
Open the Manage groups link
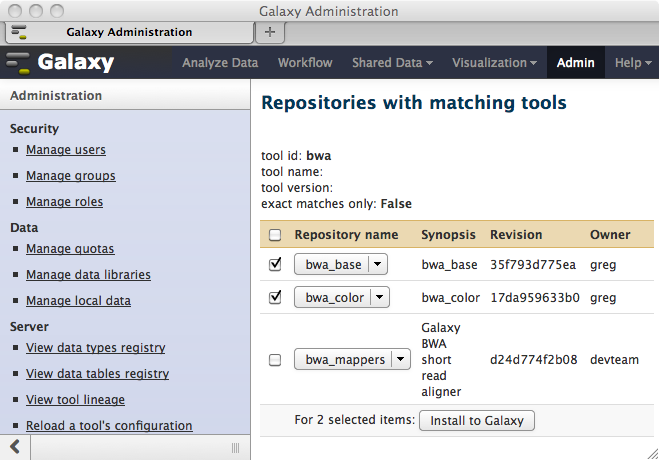71,176
